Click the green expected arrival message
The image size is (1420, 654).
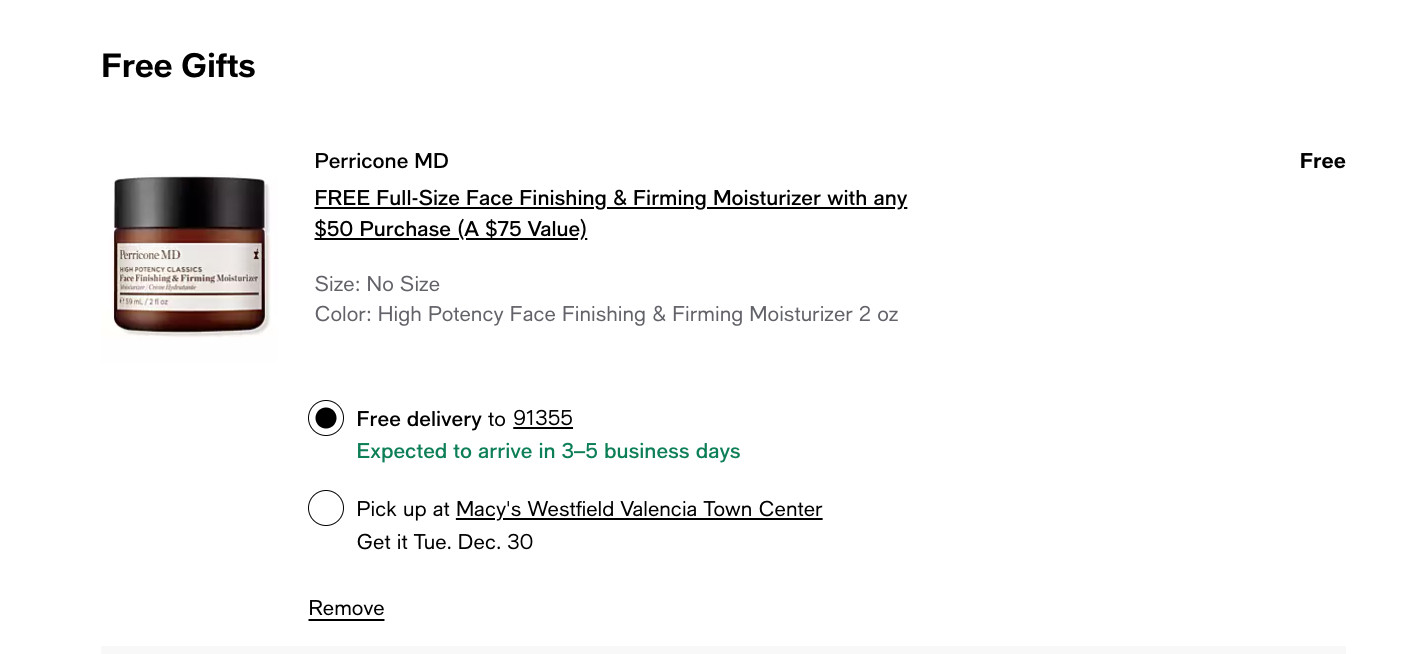click(x=548, y=451)
